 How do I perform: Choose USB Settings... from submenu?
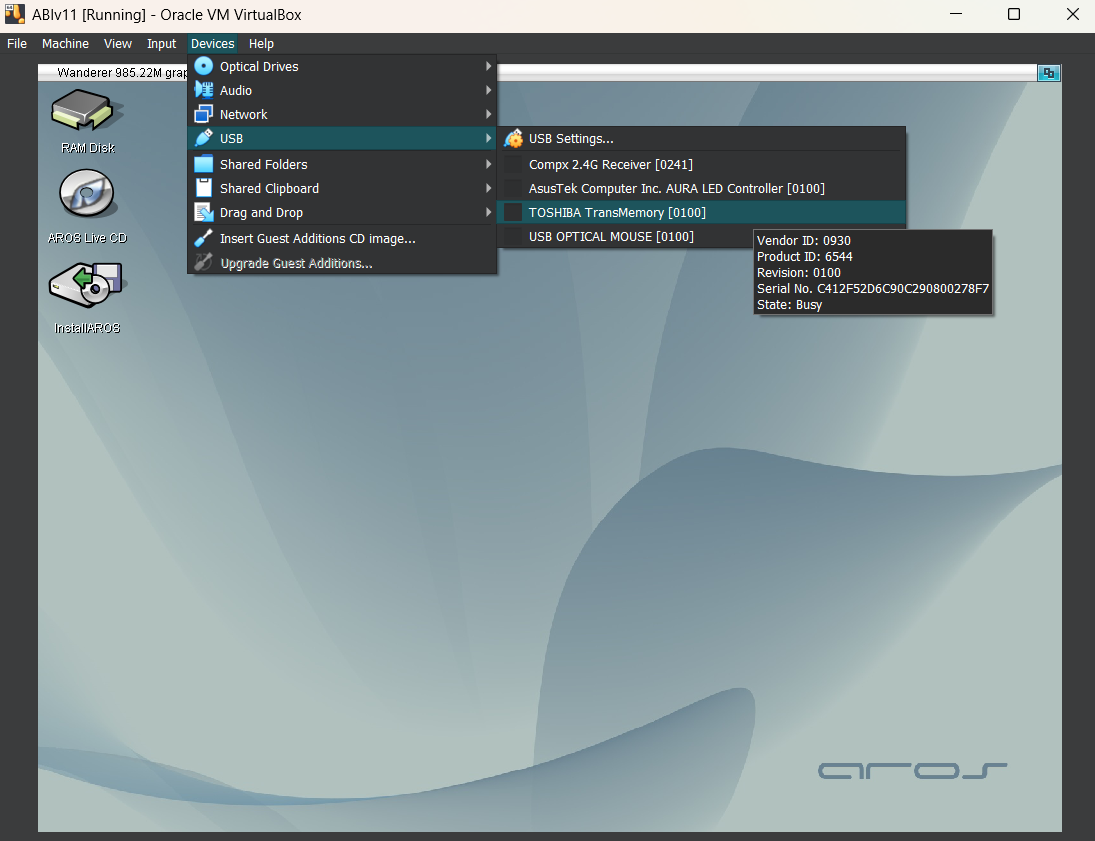[x=701, y=138]
